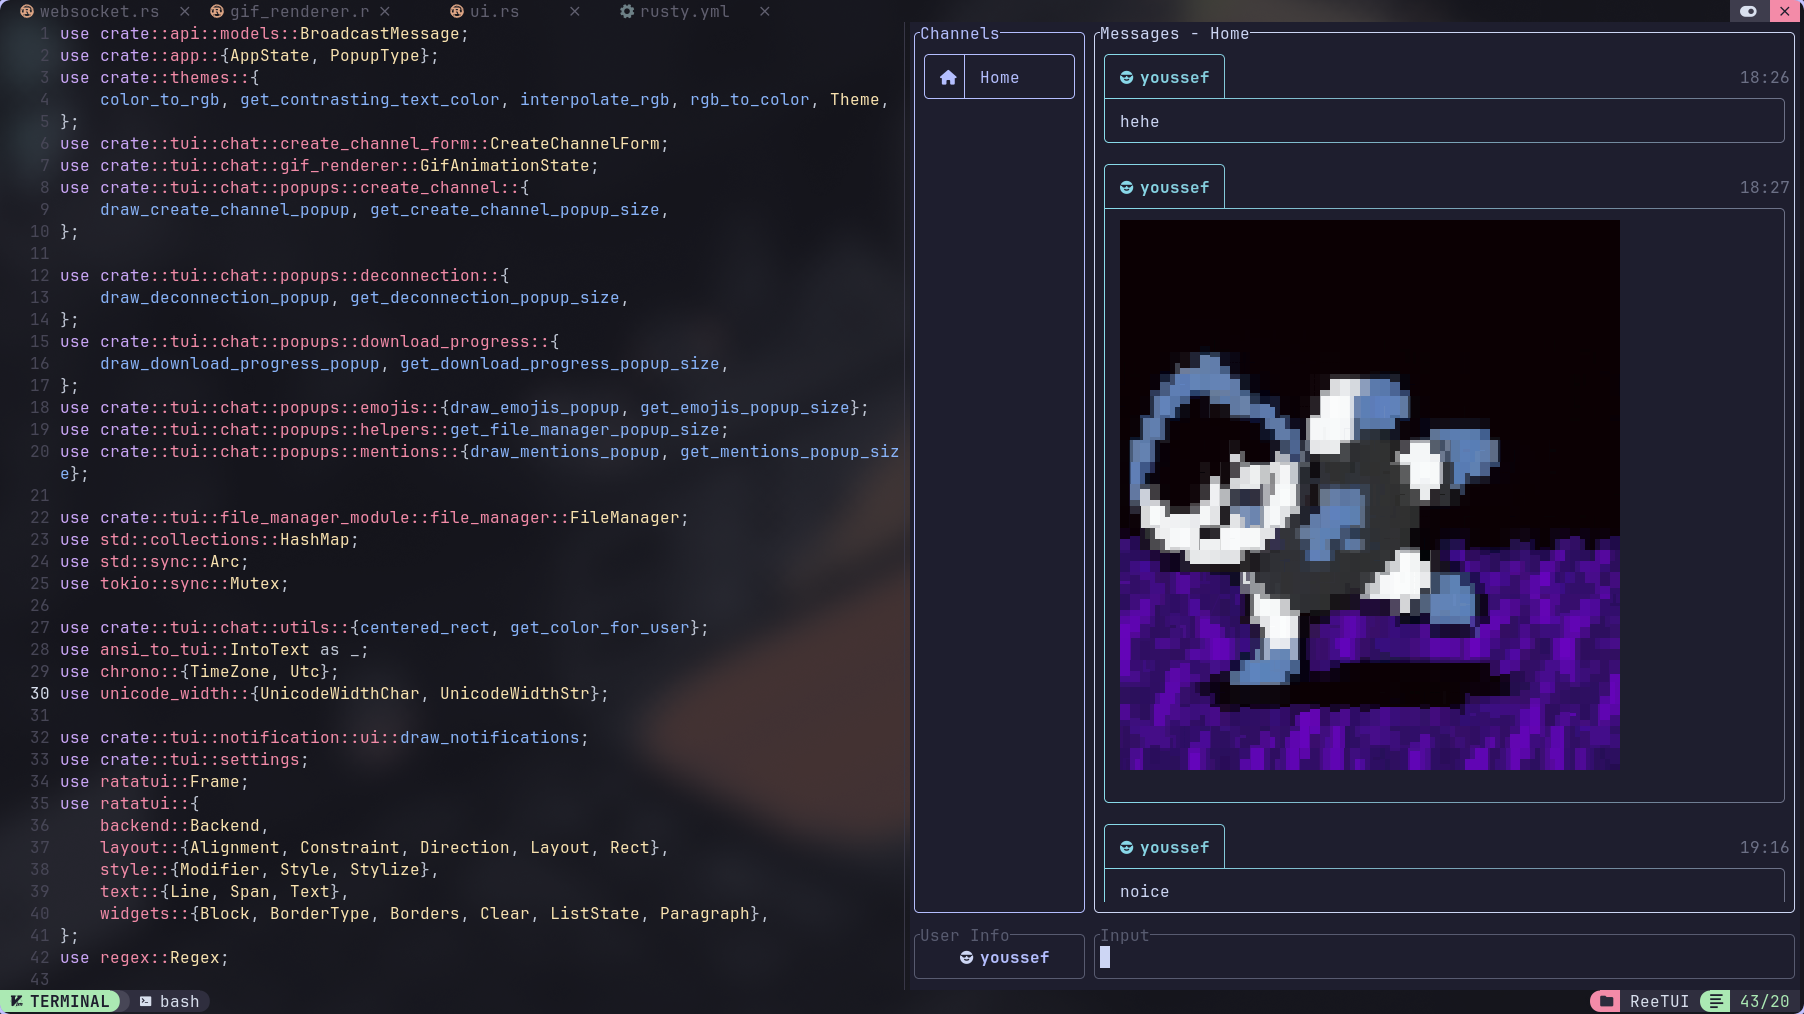Click 'Stylize' on line 38
The width and height of the screenshot is (1804, 1014).
[384, 869]
